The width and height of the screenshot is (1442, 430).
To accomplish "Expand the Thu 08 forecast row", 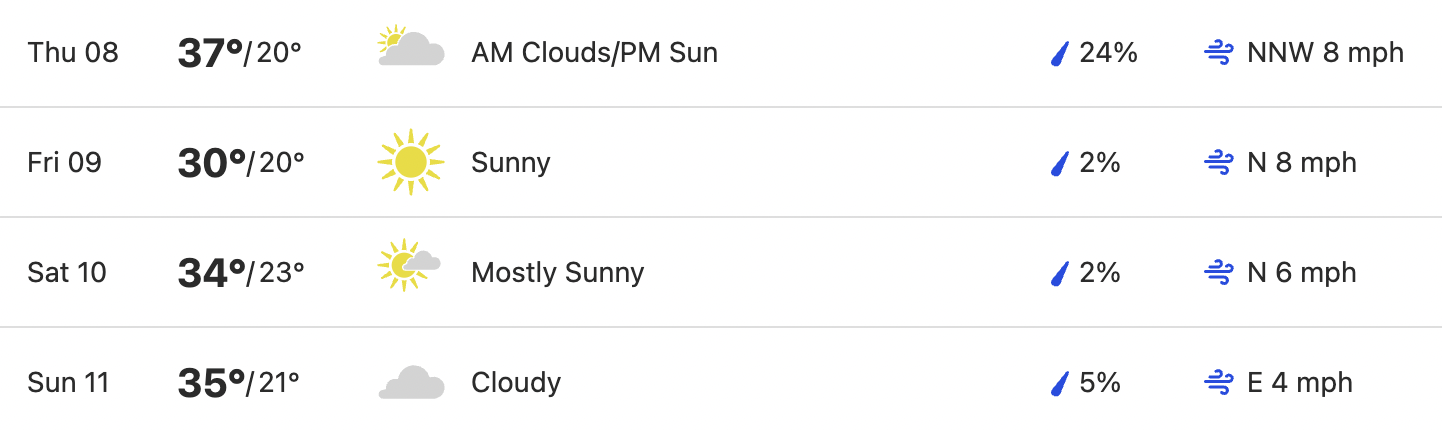I will [721, 53].
